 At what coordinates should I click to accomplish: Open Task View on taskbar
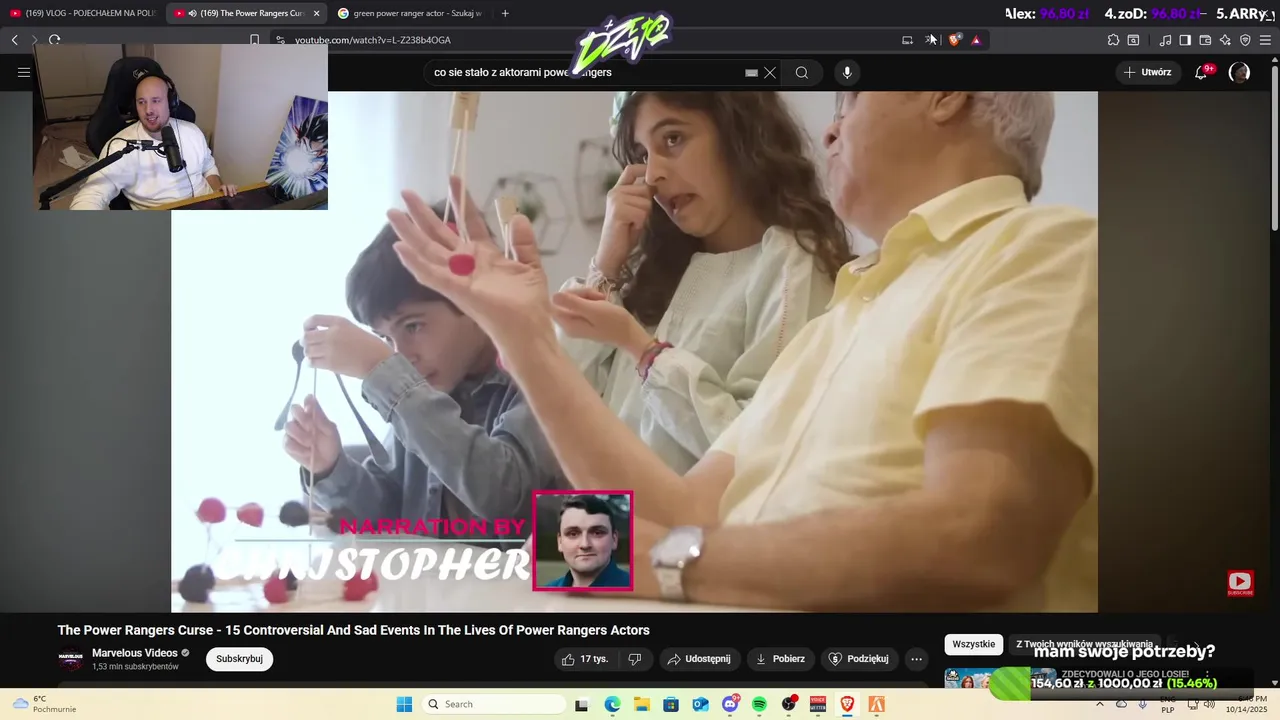point(581,704)
